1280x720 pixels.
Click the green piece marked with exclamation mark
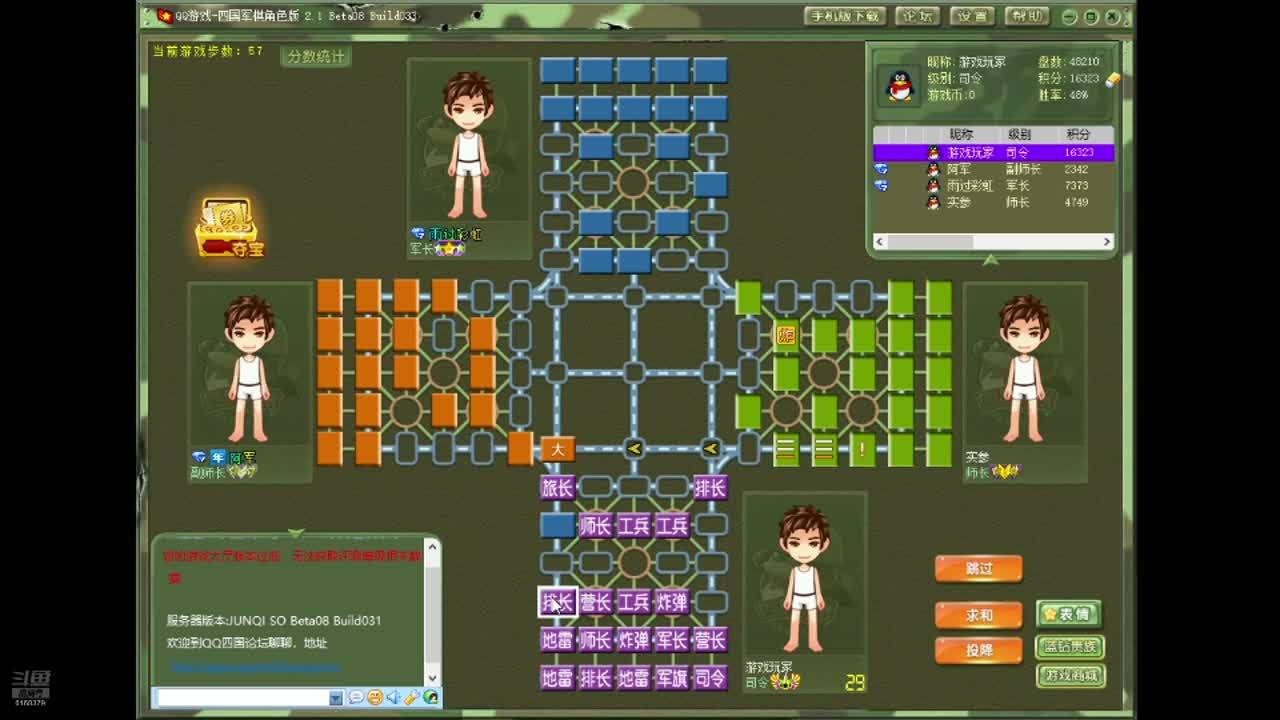click(x=862, y=449)
